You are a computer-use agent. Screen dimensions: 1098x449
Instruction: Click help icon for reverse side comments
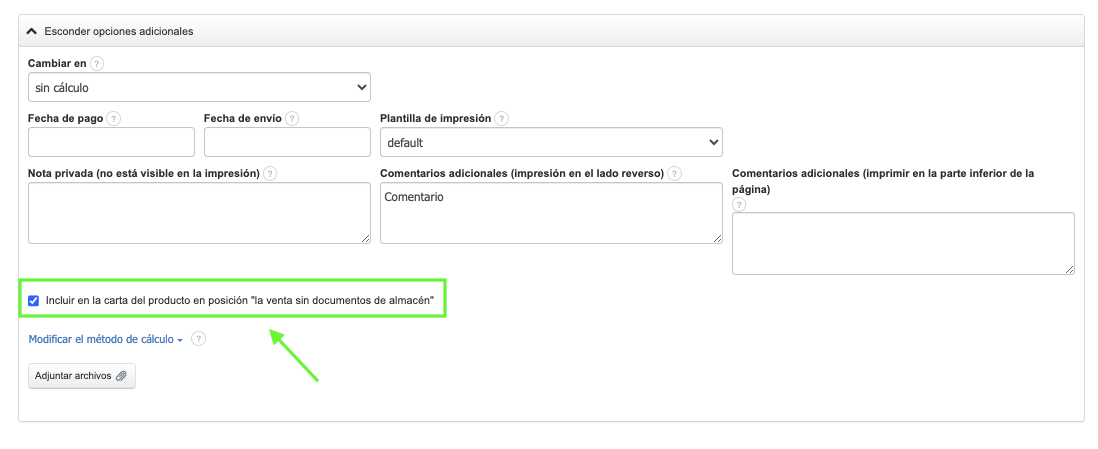pos(675,173)
